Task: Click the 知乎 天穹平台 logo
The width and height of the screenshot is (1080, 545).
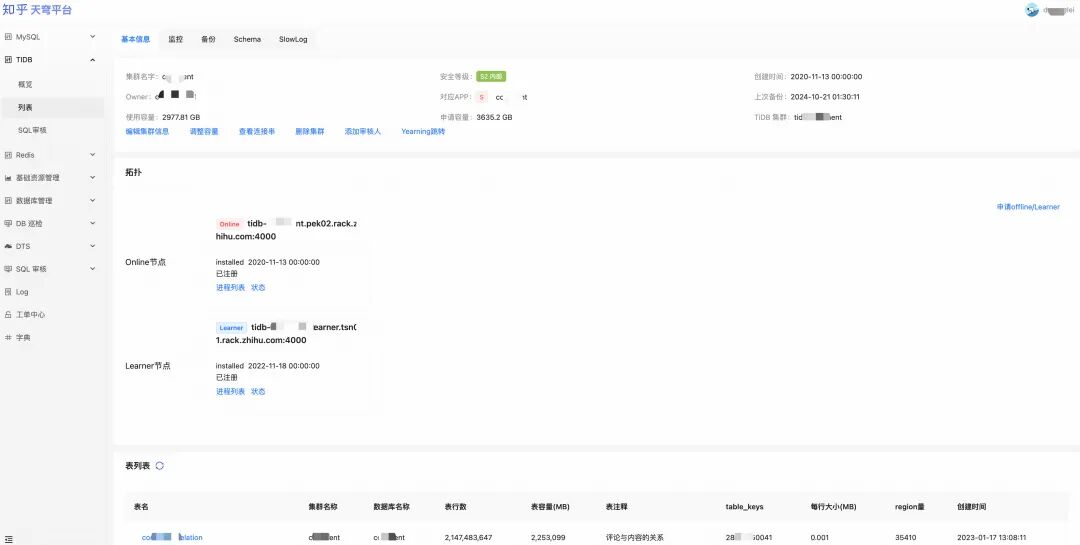Action: coord(37,10)
